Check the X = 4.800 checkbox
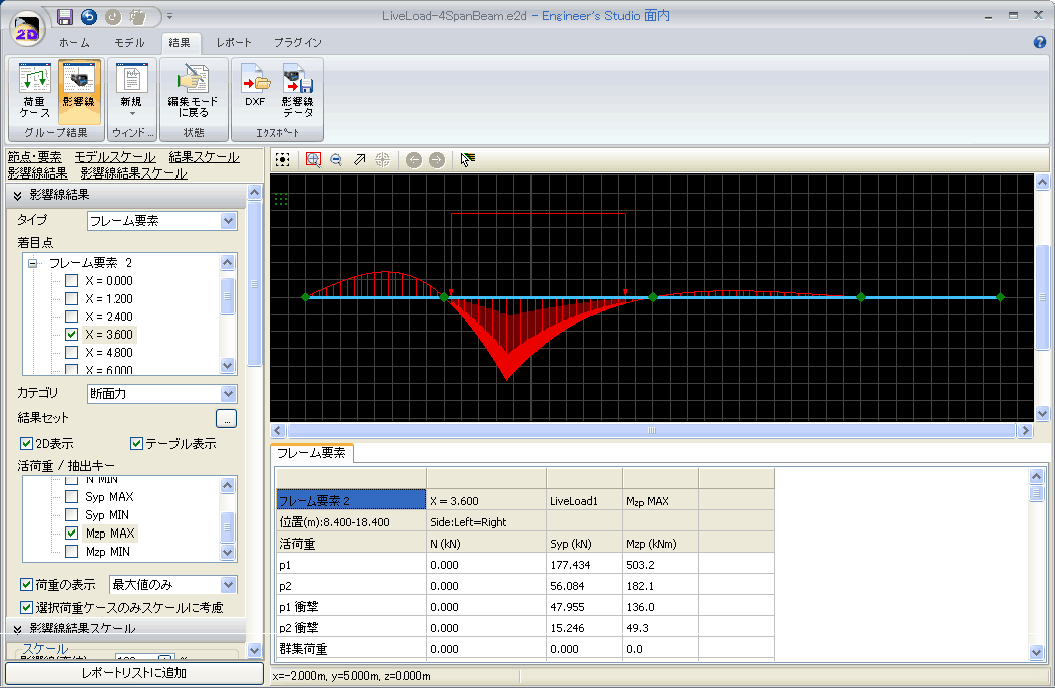The image size is (1055, 688). point(71,352)
